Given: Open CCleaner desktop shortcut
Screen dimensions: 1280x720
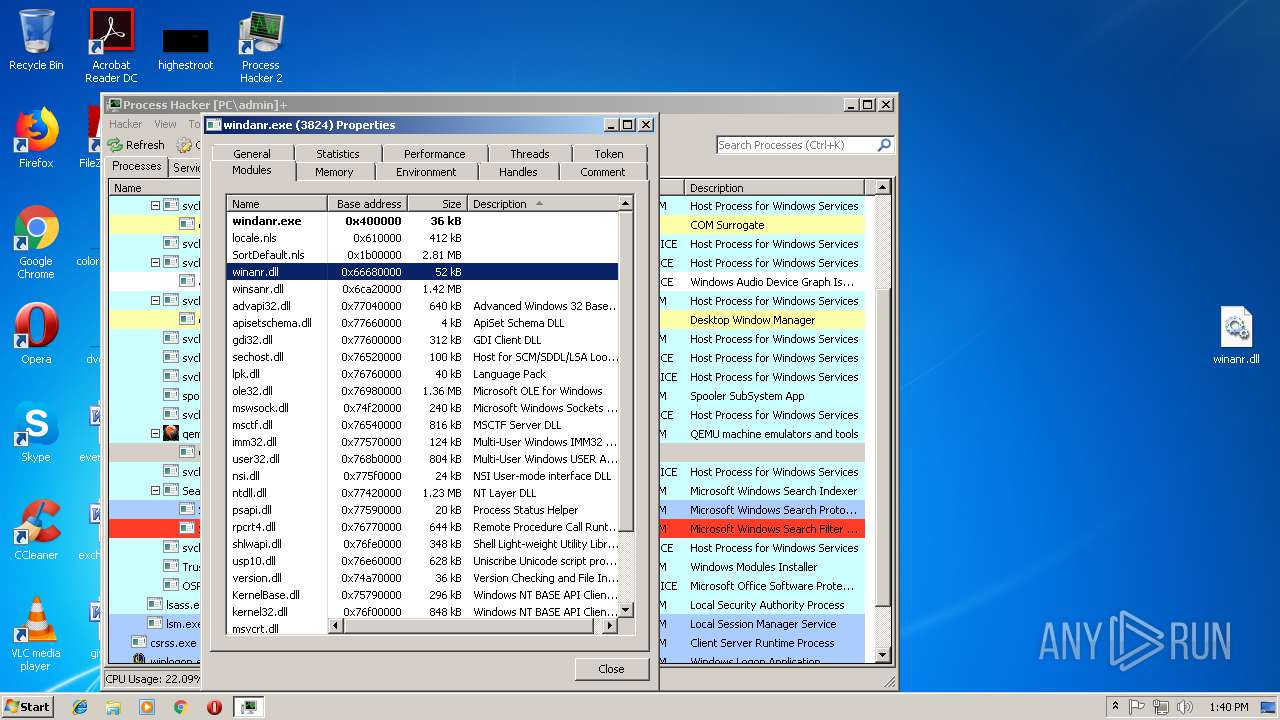Looking at the screenshot, I should click(x=36, y=530).
